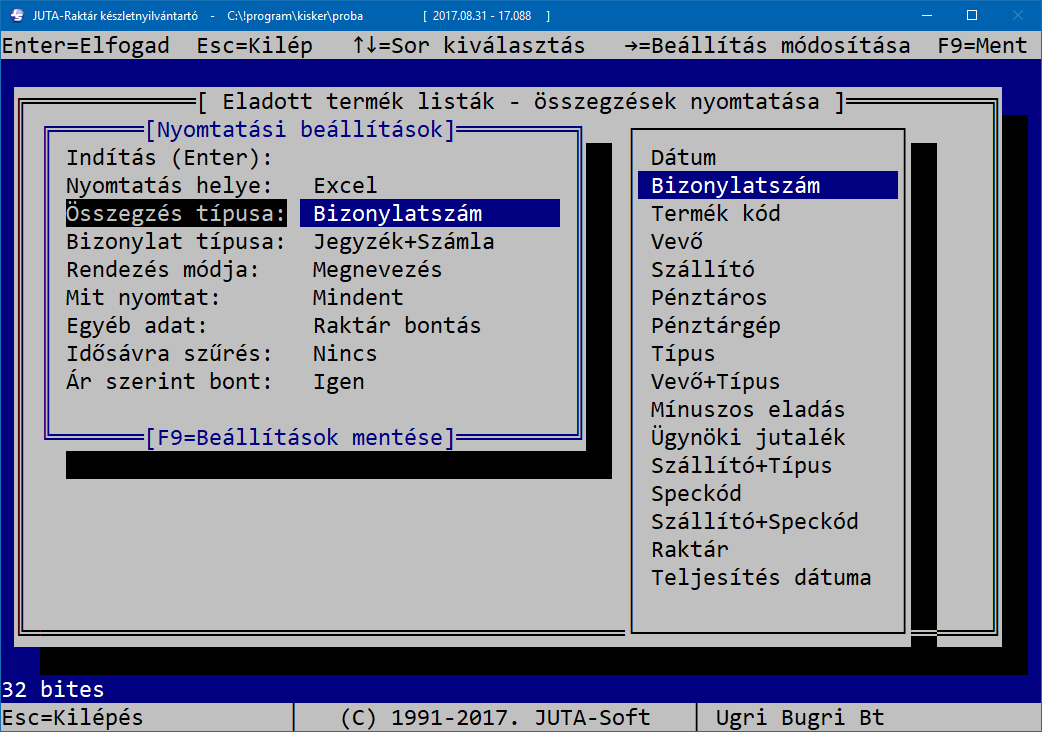Select the Vevő list option
This screenshot has height=732, width=1042.
677,242
